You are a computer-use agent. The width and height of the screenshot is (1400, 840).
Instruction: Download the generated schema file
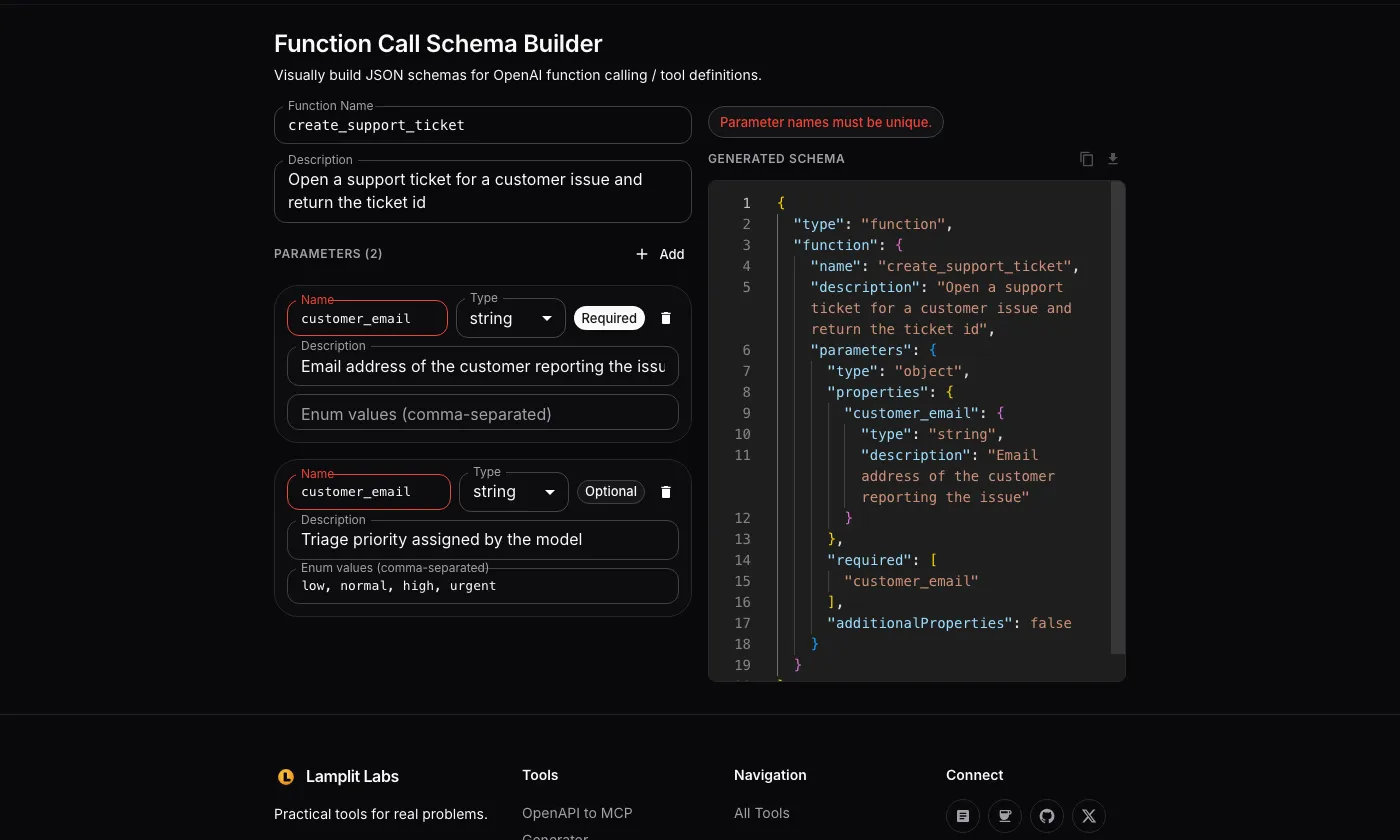coord(1113,159)
